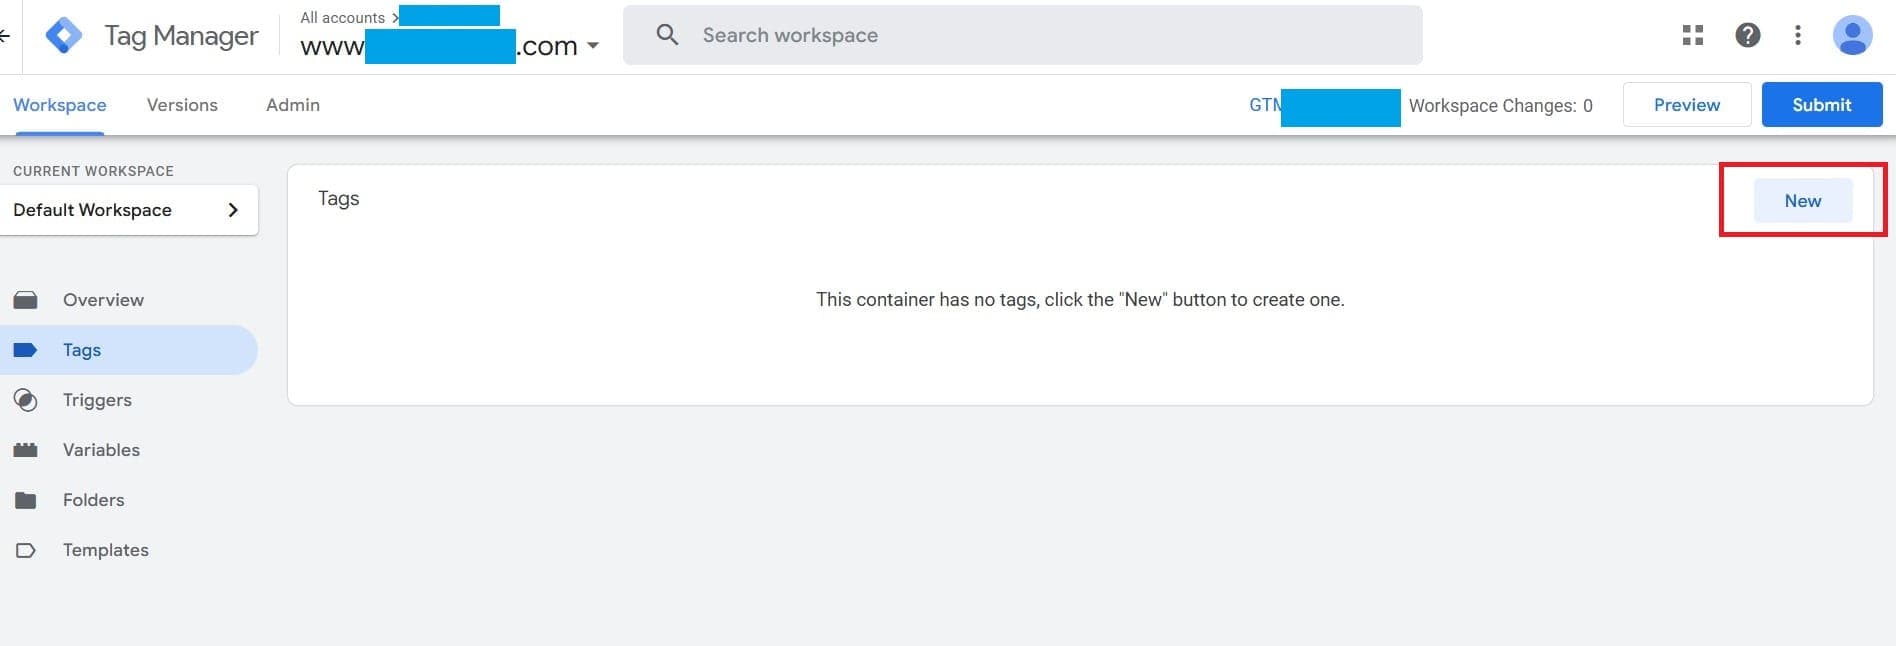Focus the Search workspace field
The width and height of the screenshot is (1896, 646).
tap(1023, 35)
